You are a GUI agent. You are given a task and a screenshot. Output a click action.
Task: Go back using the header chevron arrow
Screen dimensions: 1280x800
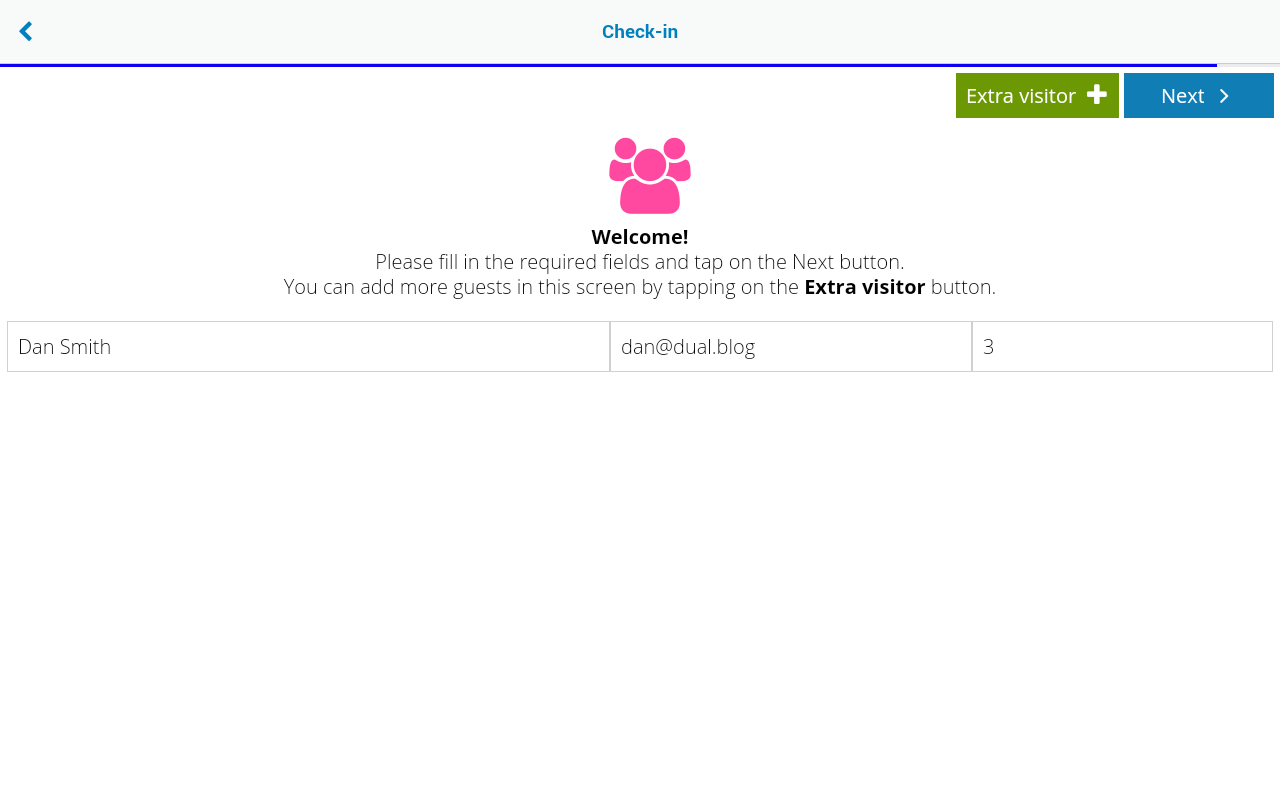[x=26, y=32]
